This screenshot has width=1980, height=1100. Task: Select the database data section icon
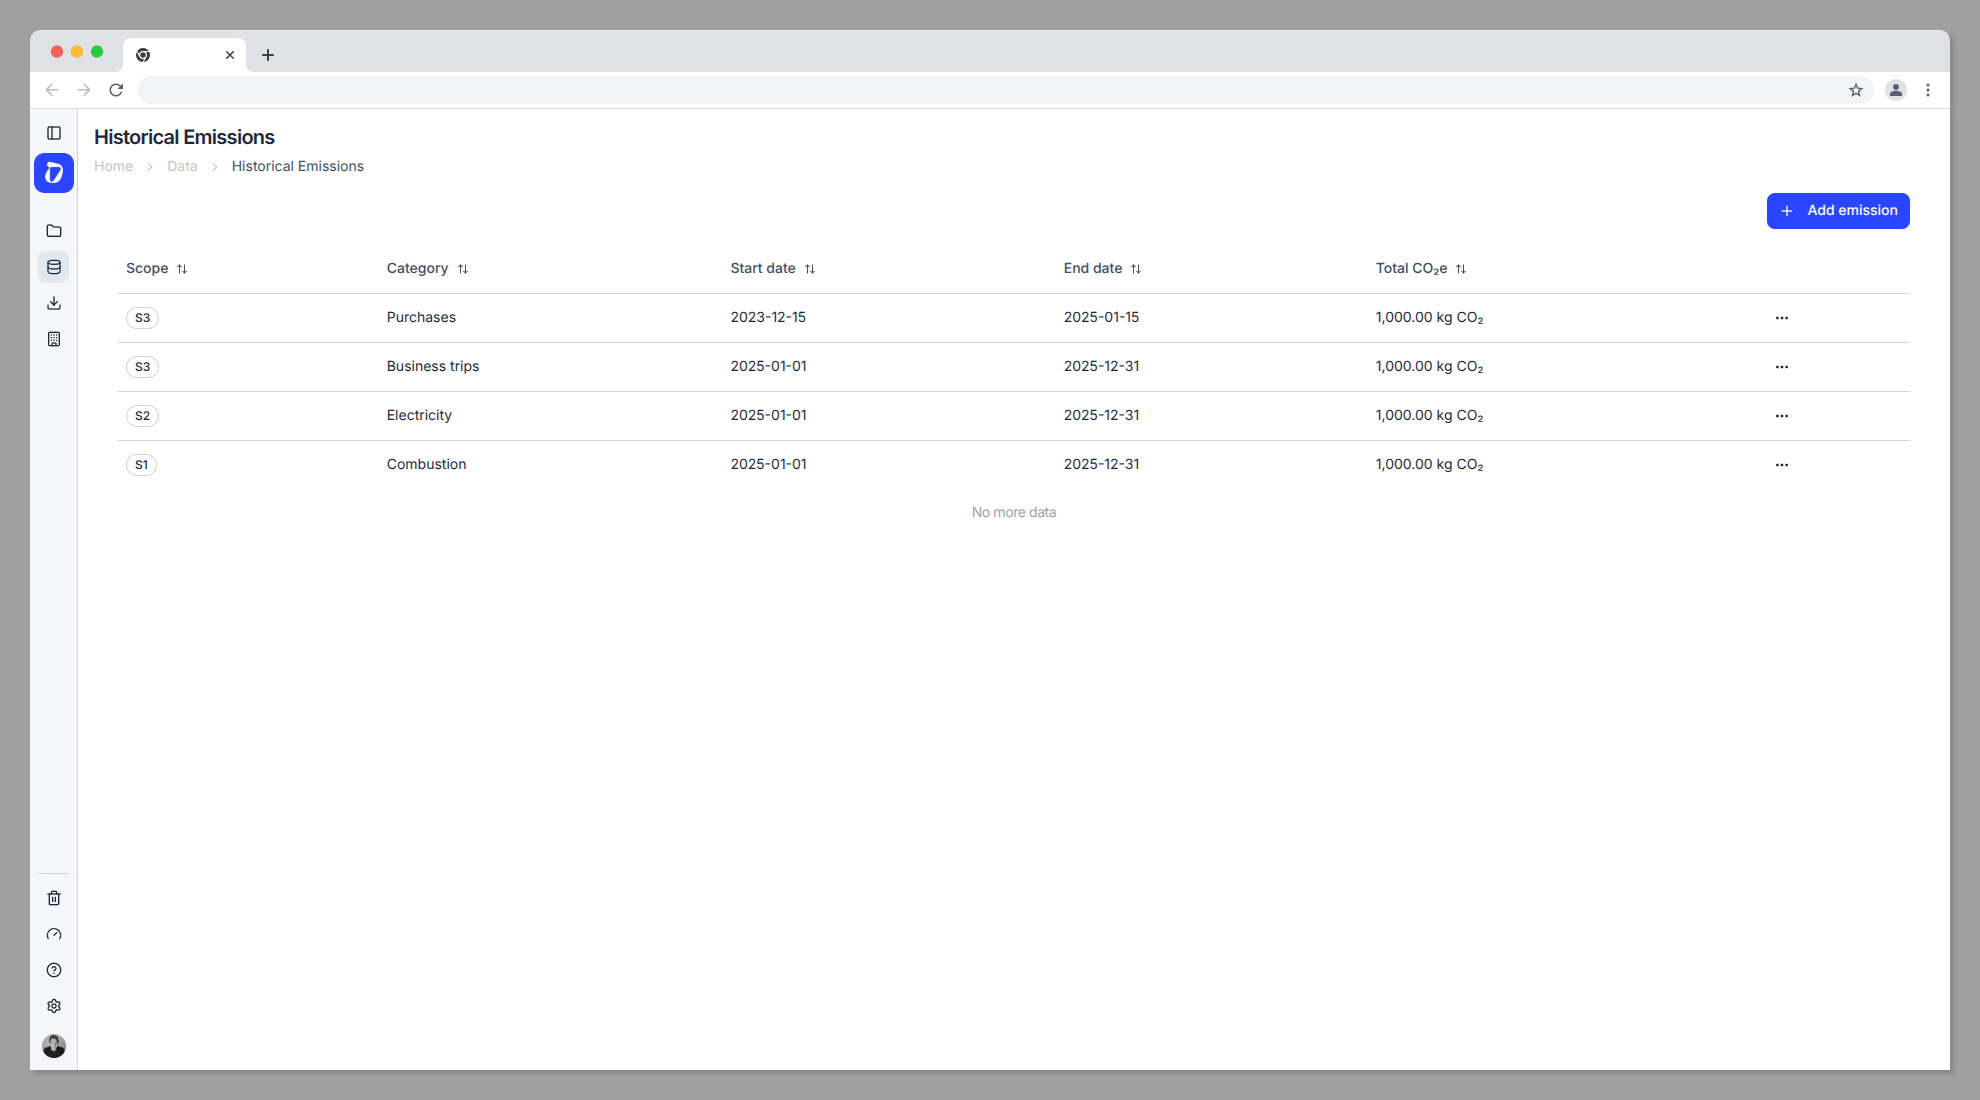point(54,266)
